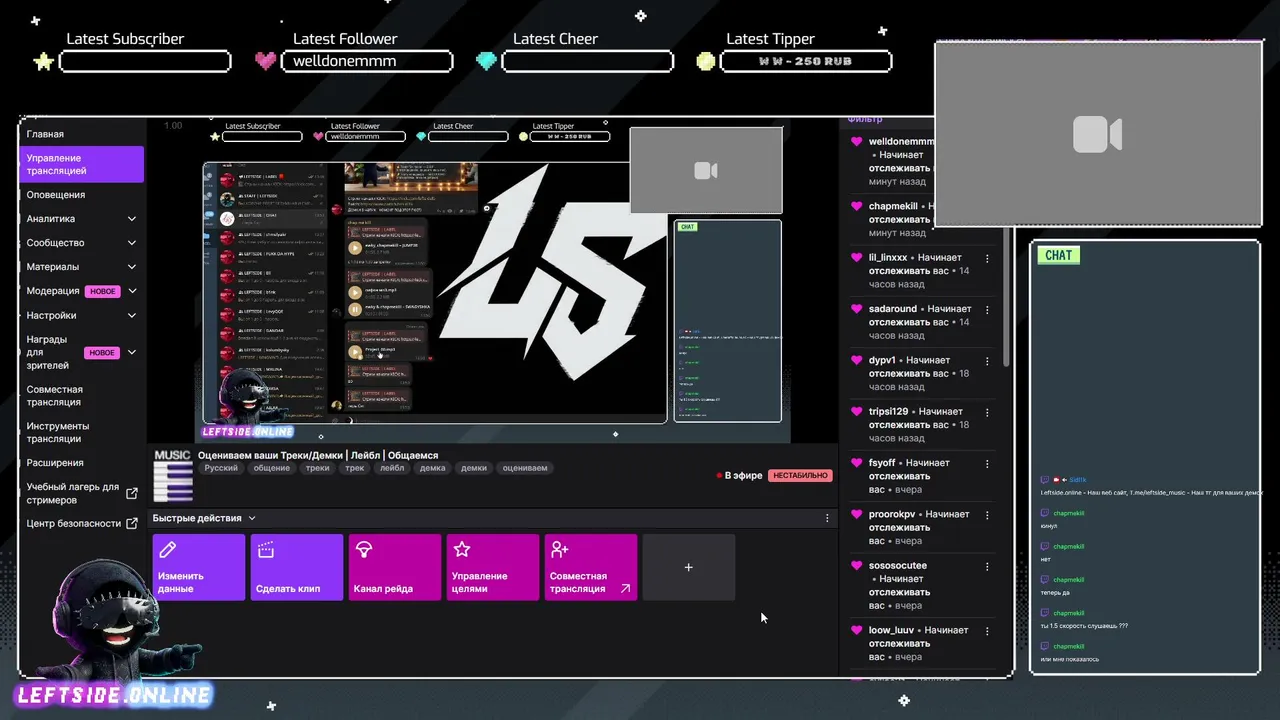
Task: Open three-dot menu for lil_linxxx follow event
Action: click(x=987, y=258)
